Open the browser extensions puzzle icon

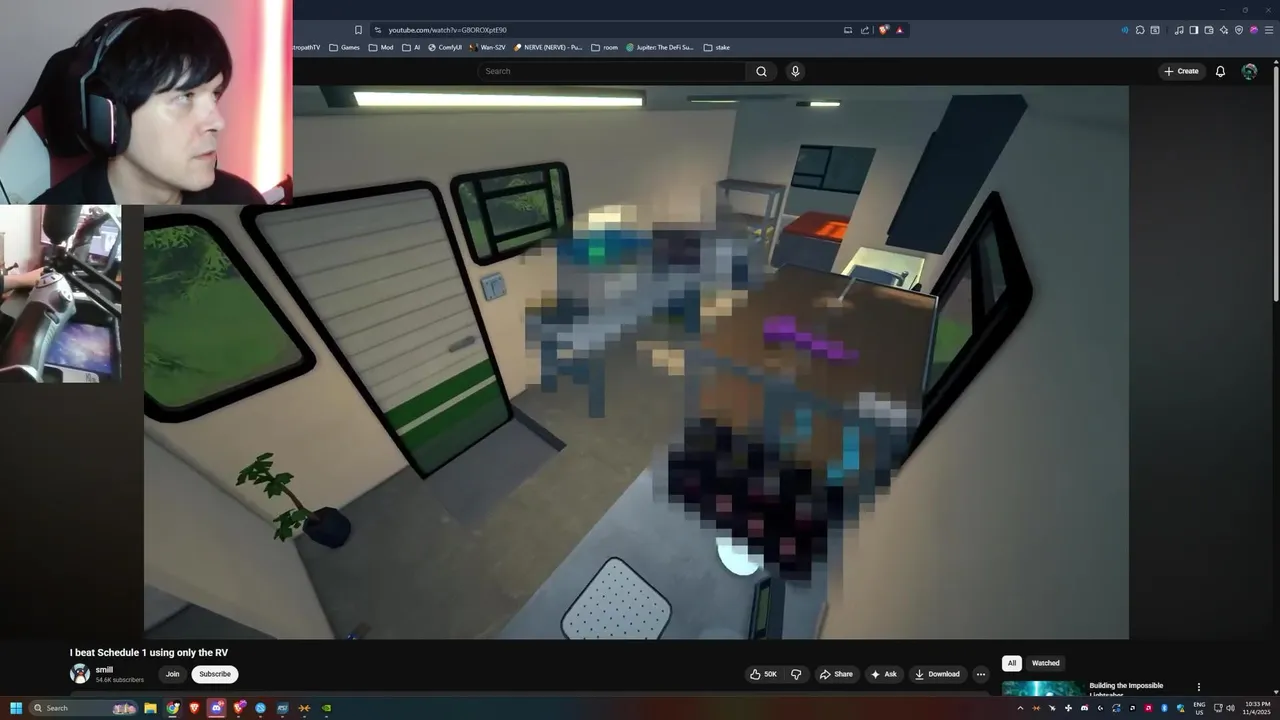(x=1139, y=30)
